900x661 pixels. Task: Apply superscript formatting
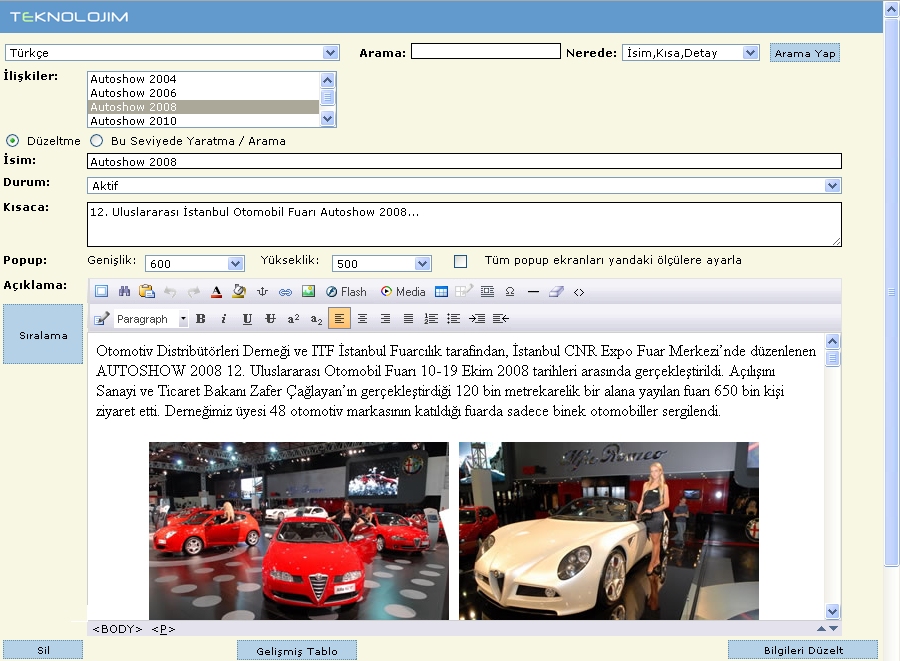pyautogui.click(x=293, y=318)
